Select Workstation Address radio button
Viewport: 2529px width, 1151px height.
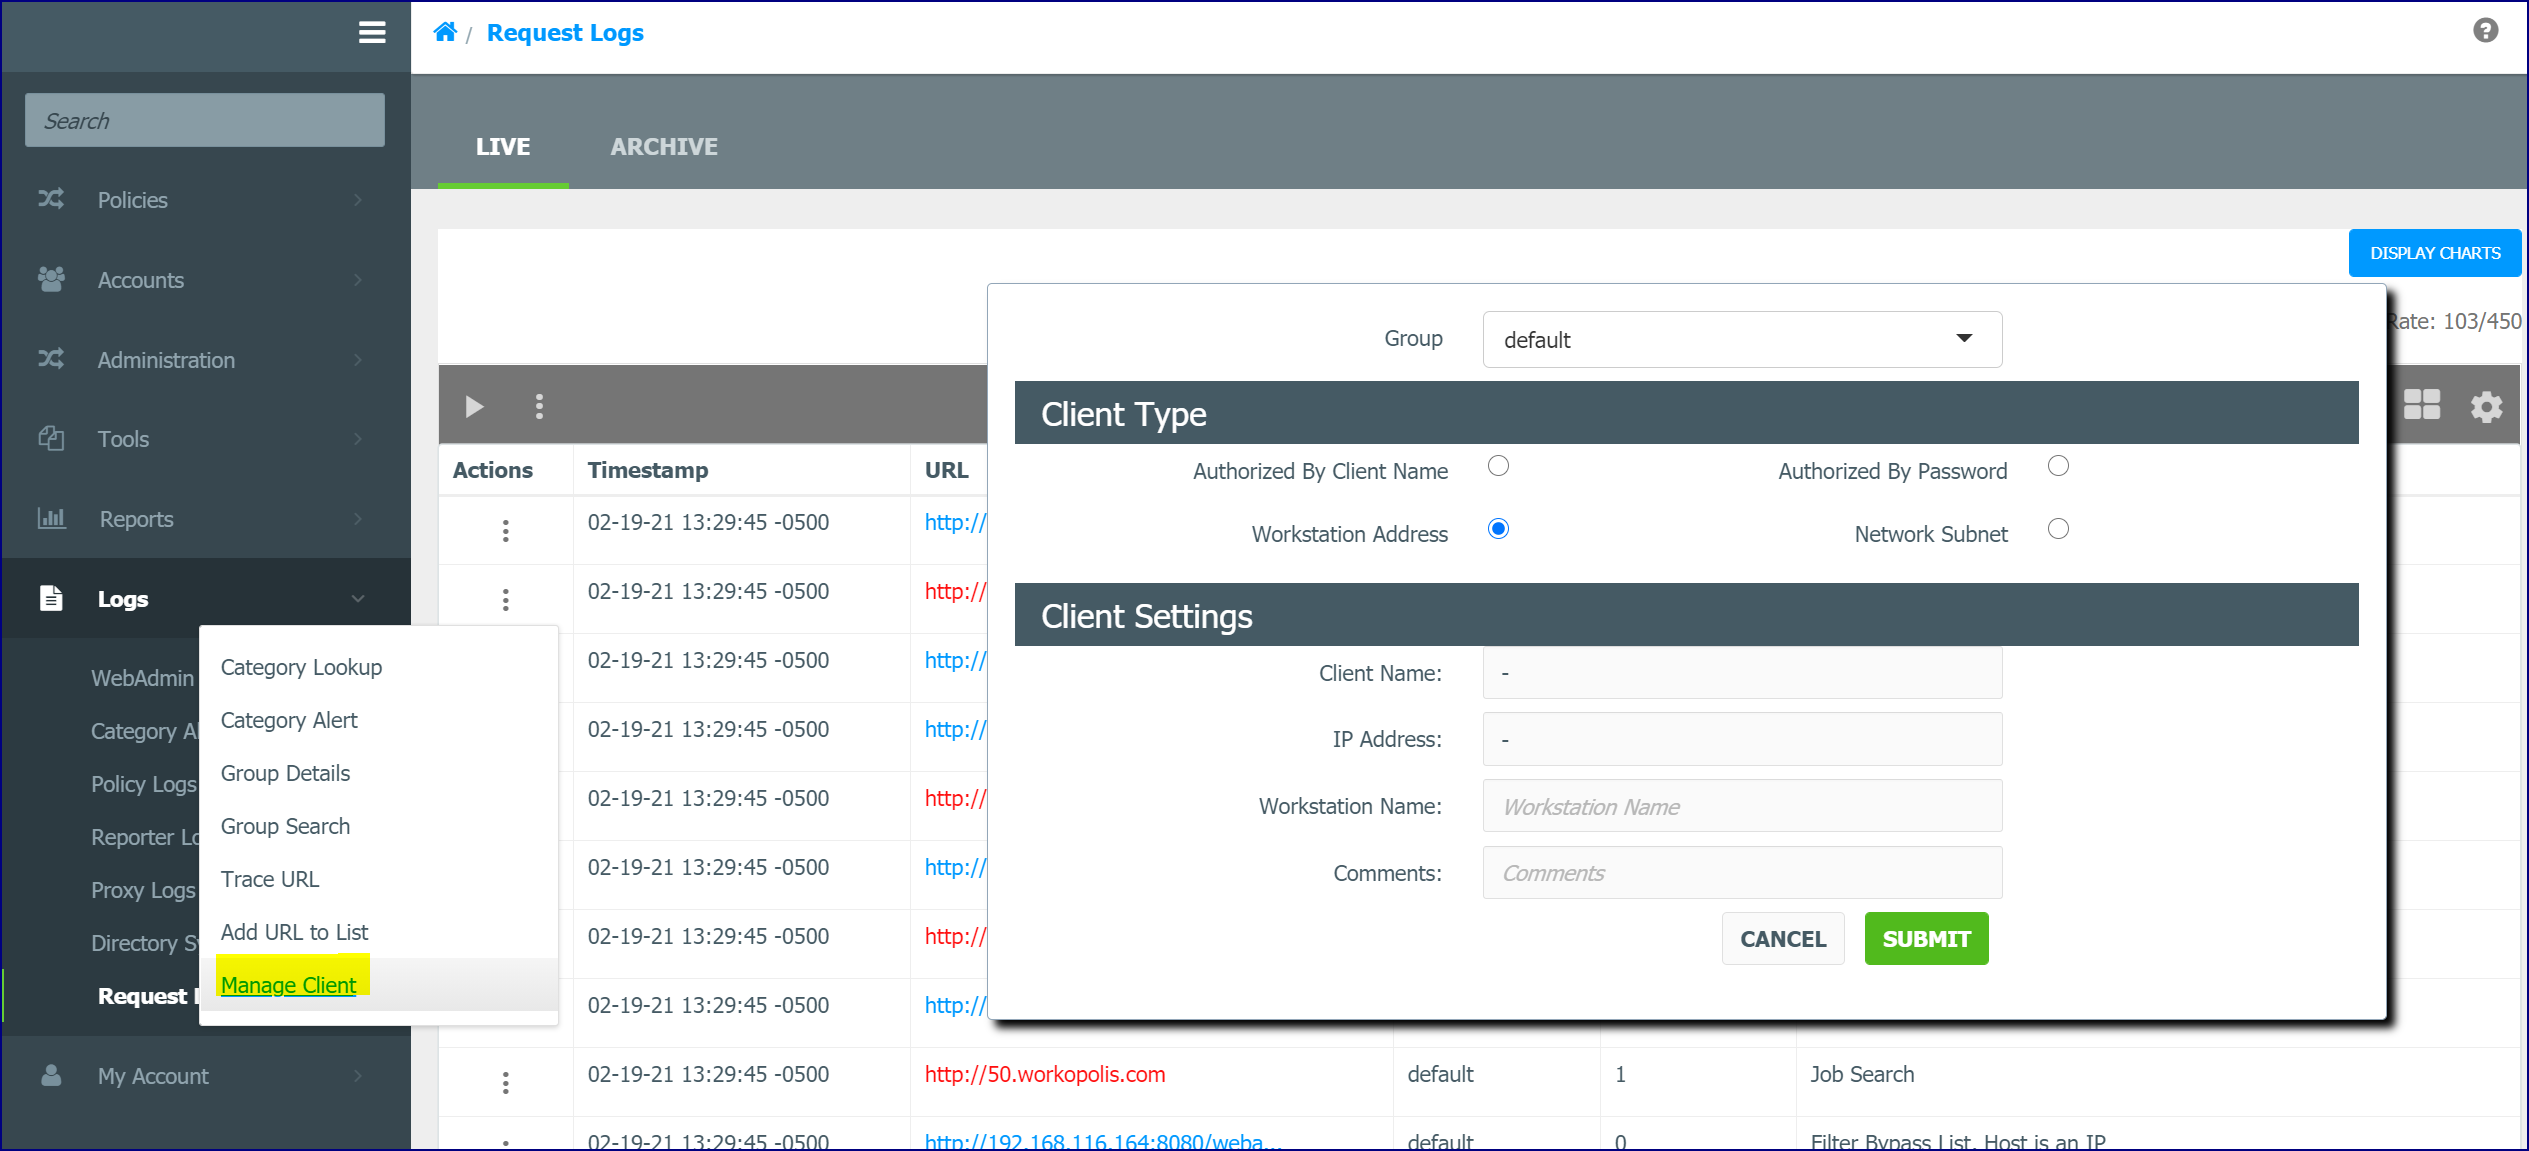pos(1498,529)
